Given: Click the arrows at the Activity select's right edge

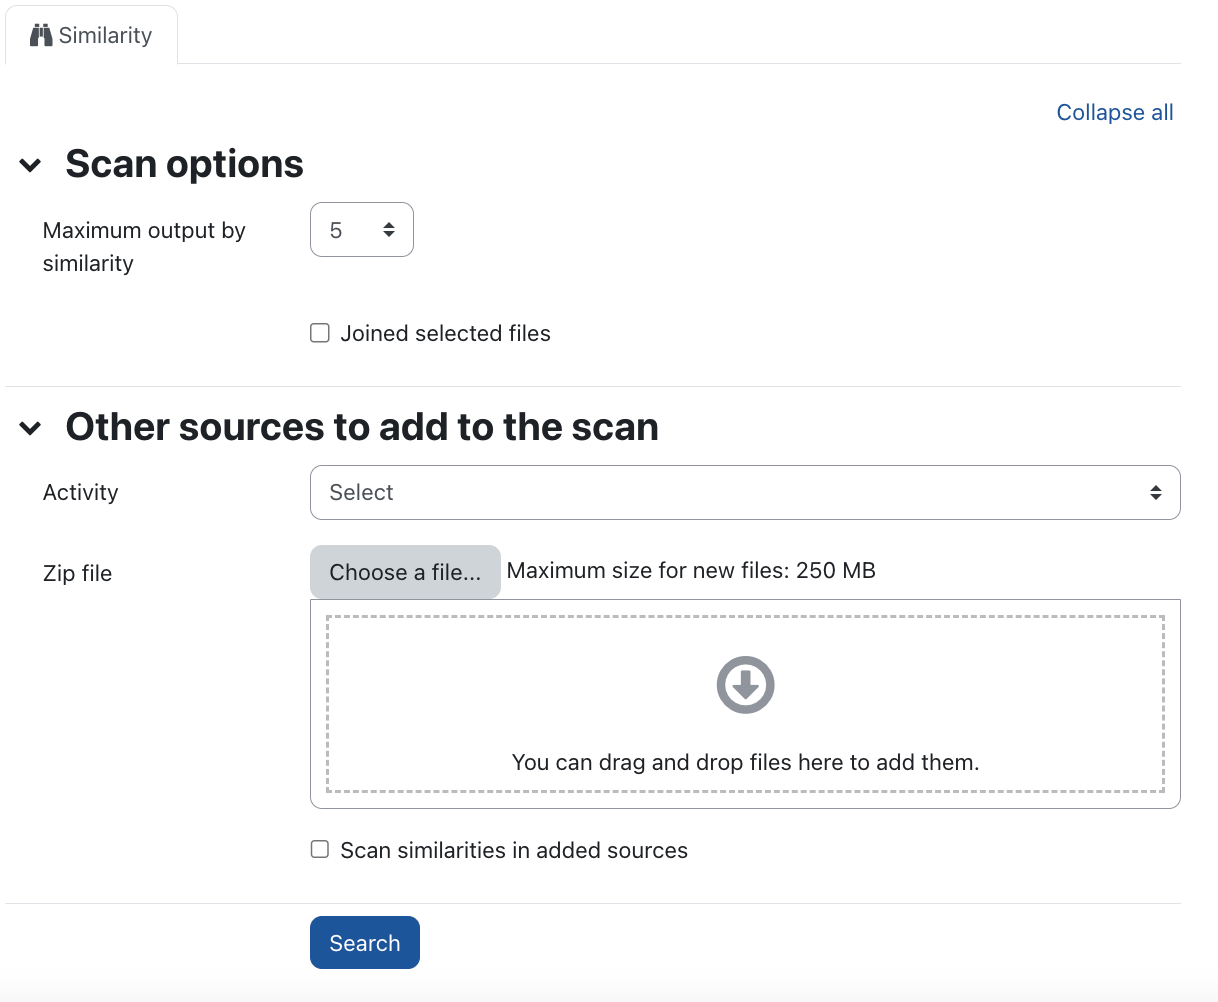Looking at the screenshot, I should 1155,492.
